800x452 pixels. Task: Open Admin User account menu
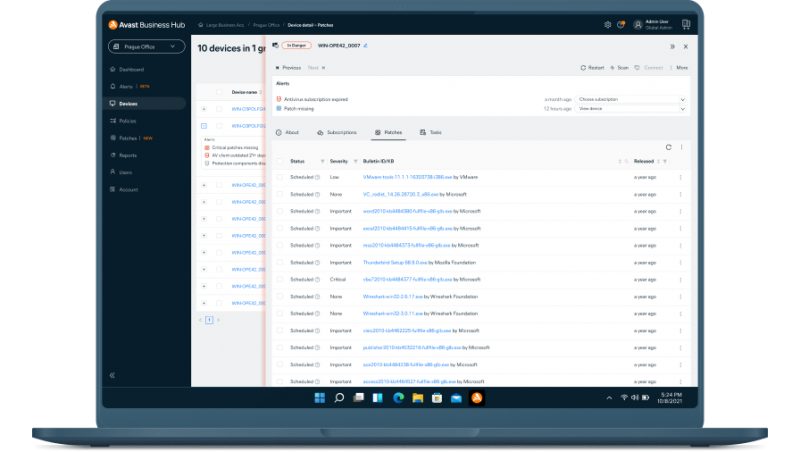click(x=653, y=24)
